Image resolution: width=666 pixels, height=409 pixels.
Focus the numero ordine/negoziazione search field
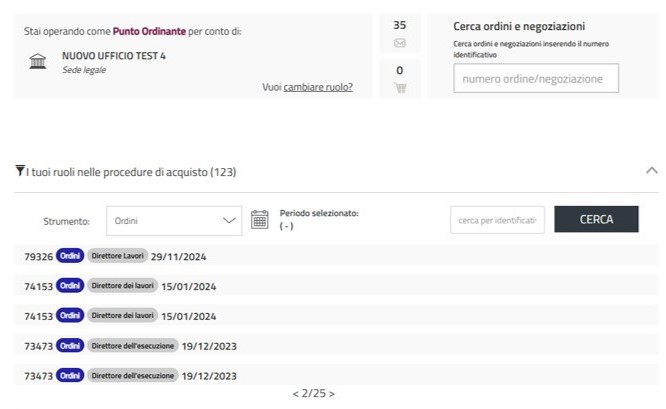(535, 78)
